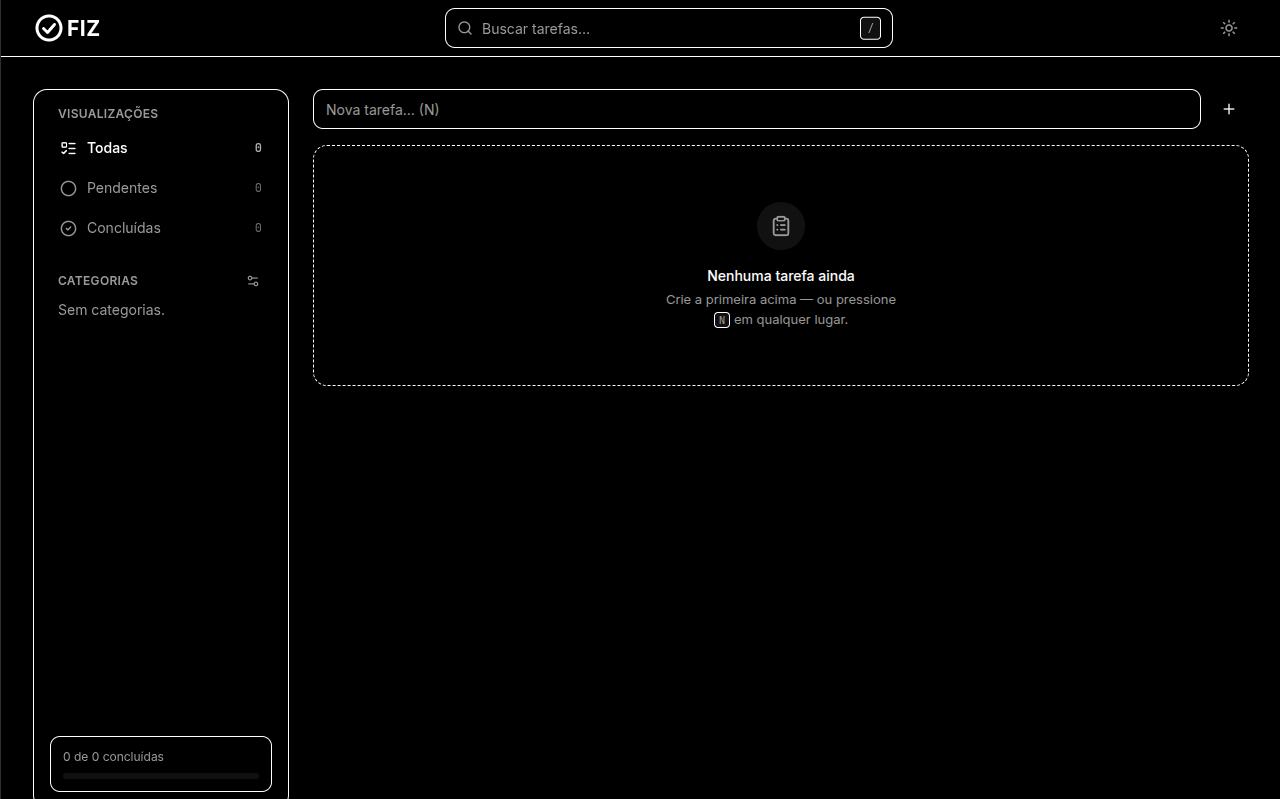Viewport: 1280px width, 799px height.
Task: Open category settings sliders icon
Action: click(x=253, y=281)
